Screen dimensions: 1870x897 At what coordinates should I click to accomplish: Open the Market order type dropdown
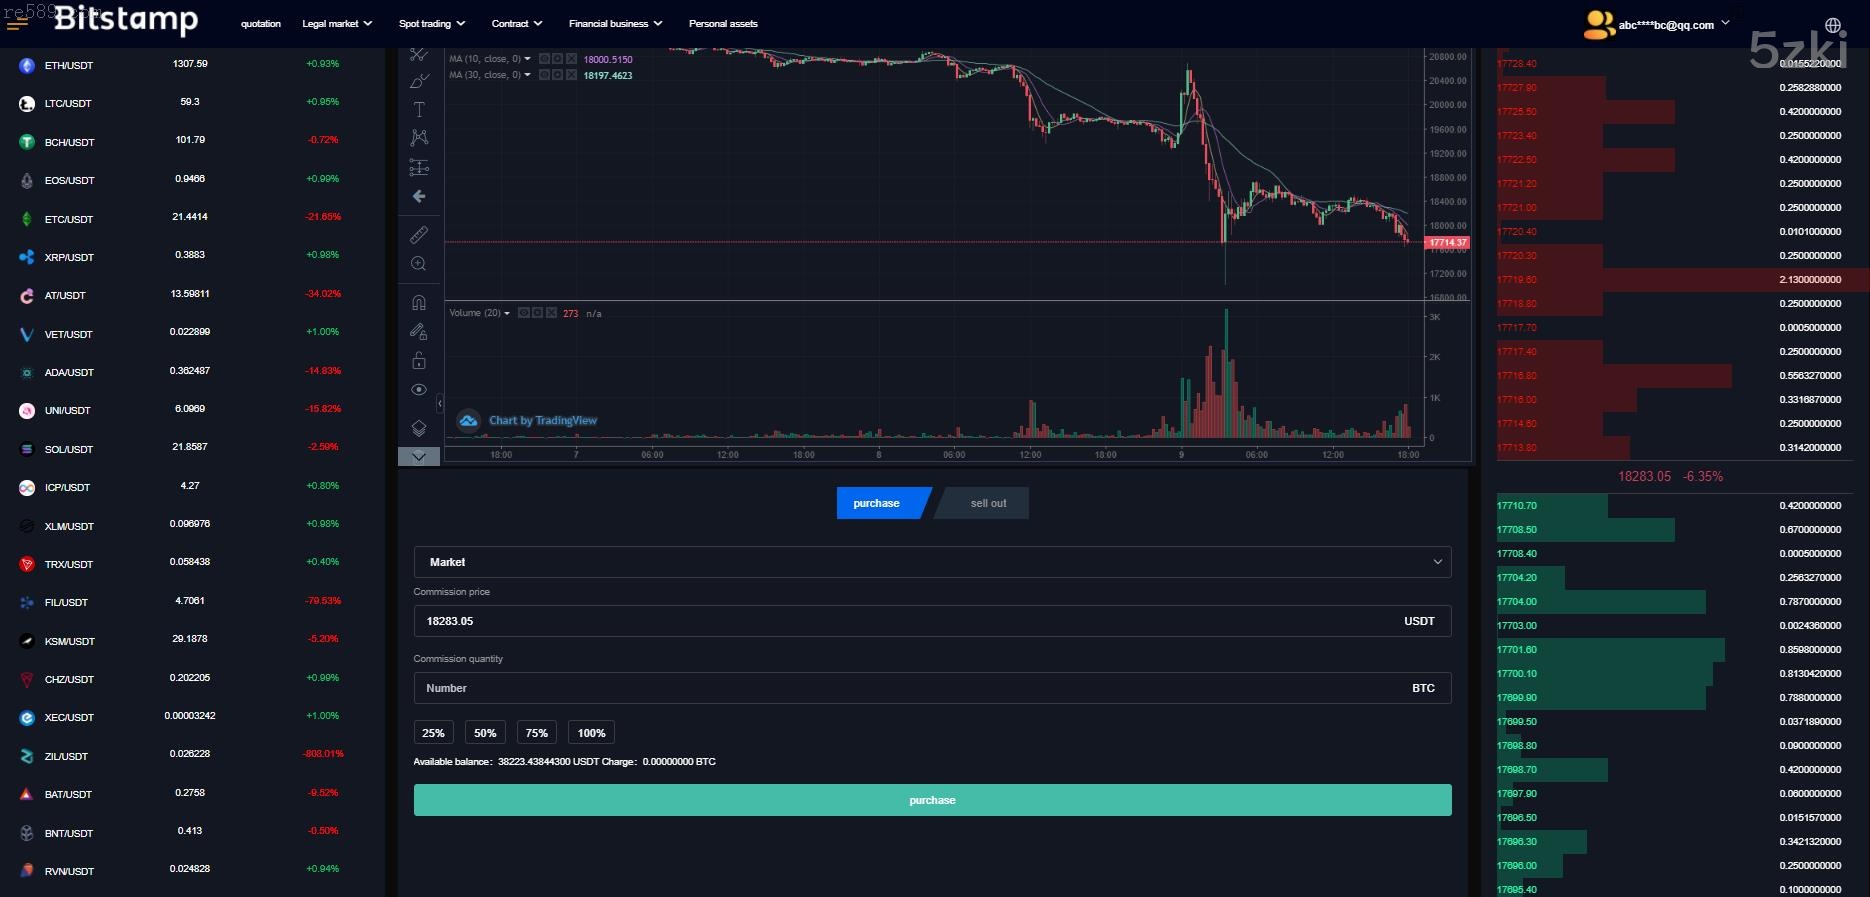932,562
